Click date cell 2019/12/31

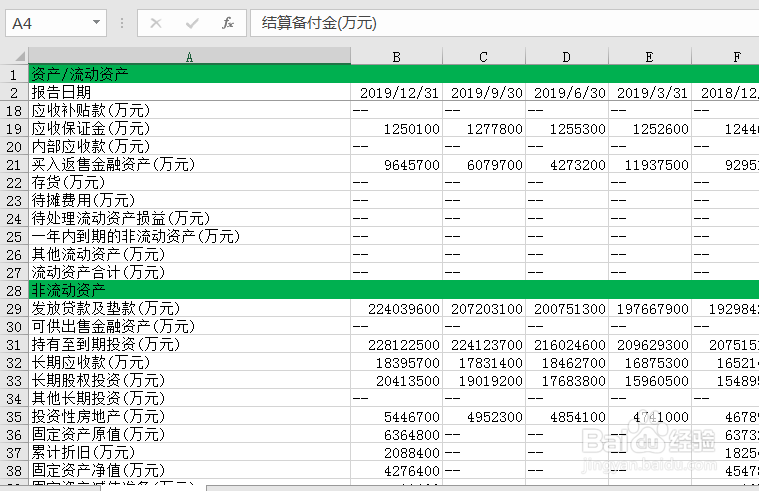point(396,92)
